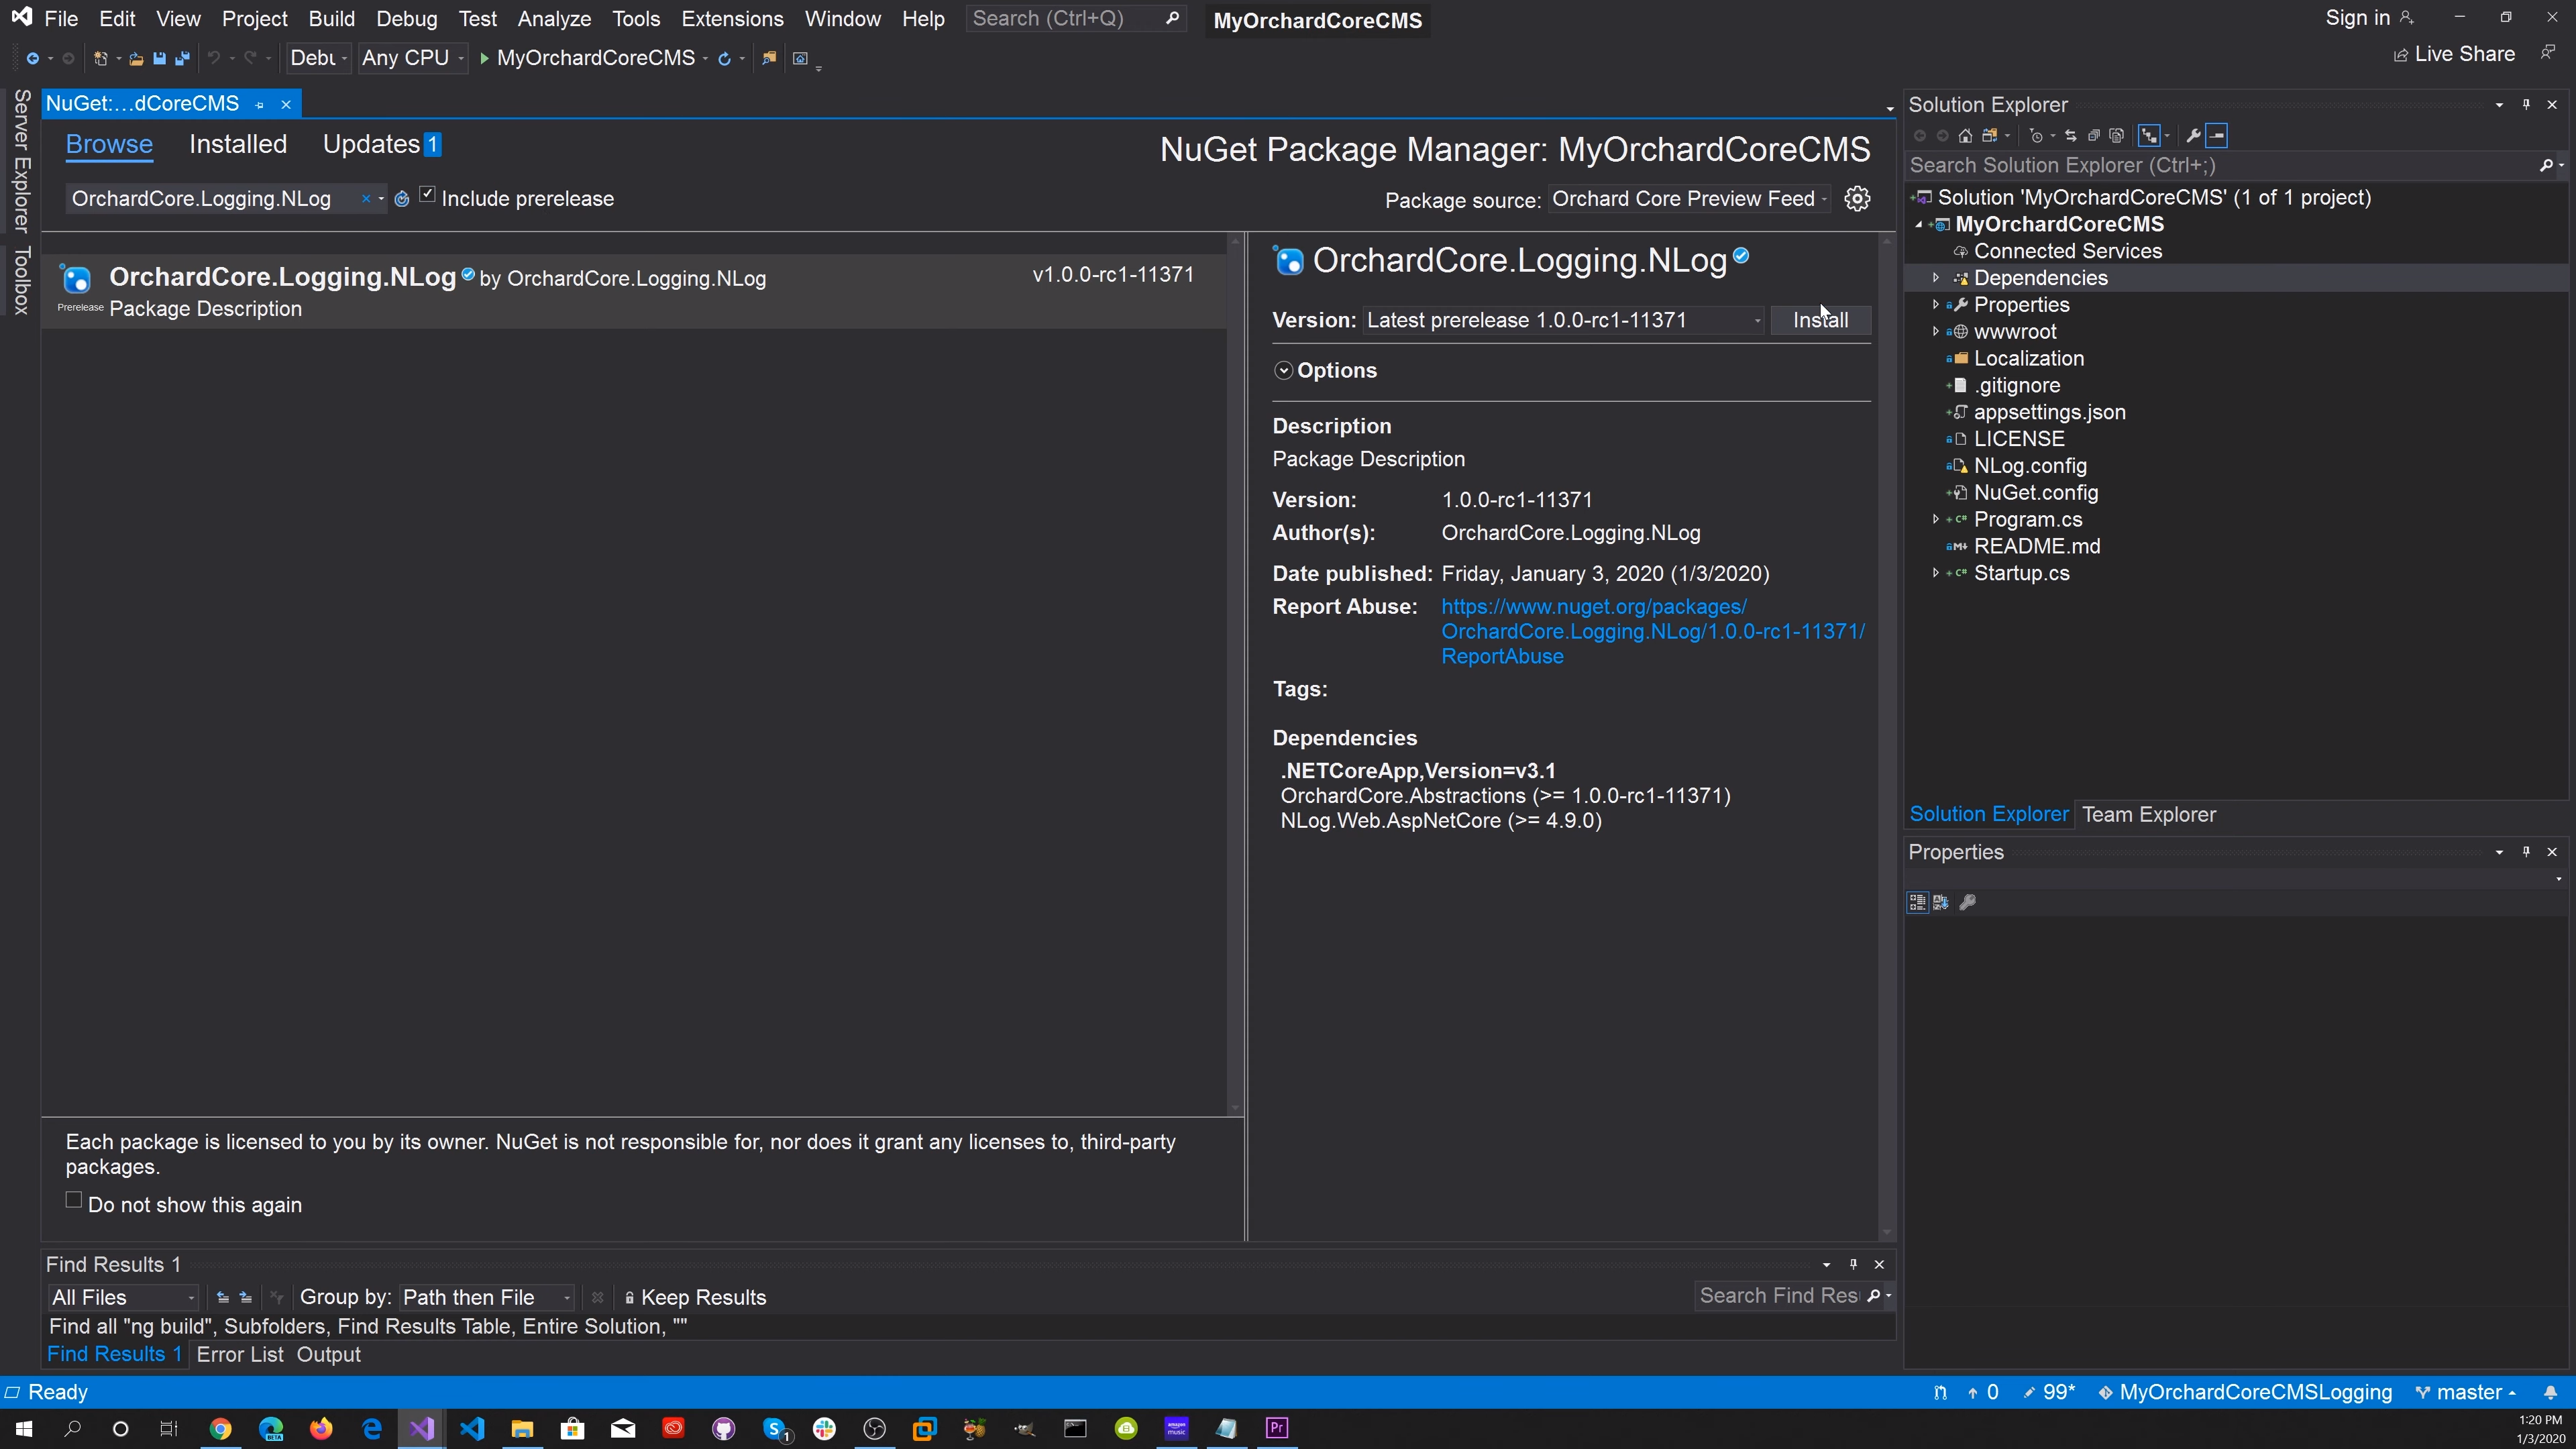Switch to the Installed tab

(x=238, y=144)
